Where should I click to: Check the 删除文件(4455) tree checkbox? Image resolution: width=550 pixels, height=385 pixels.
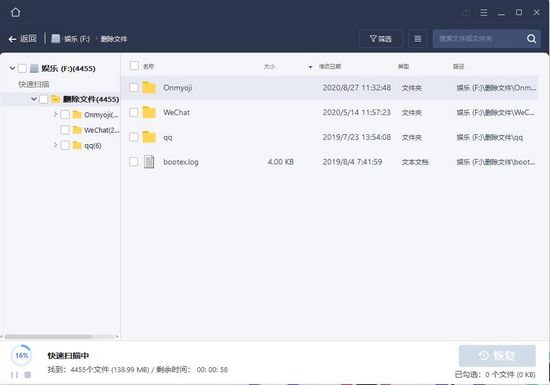43,99
